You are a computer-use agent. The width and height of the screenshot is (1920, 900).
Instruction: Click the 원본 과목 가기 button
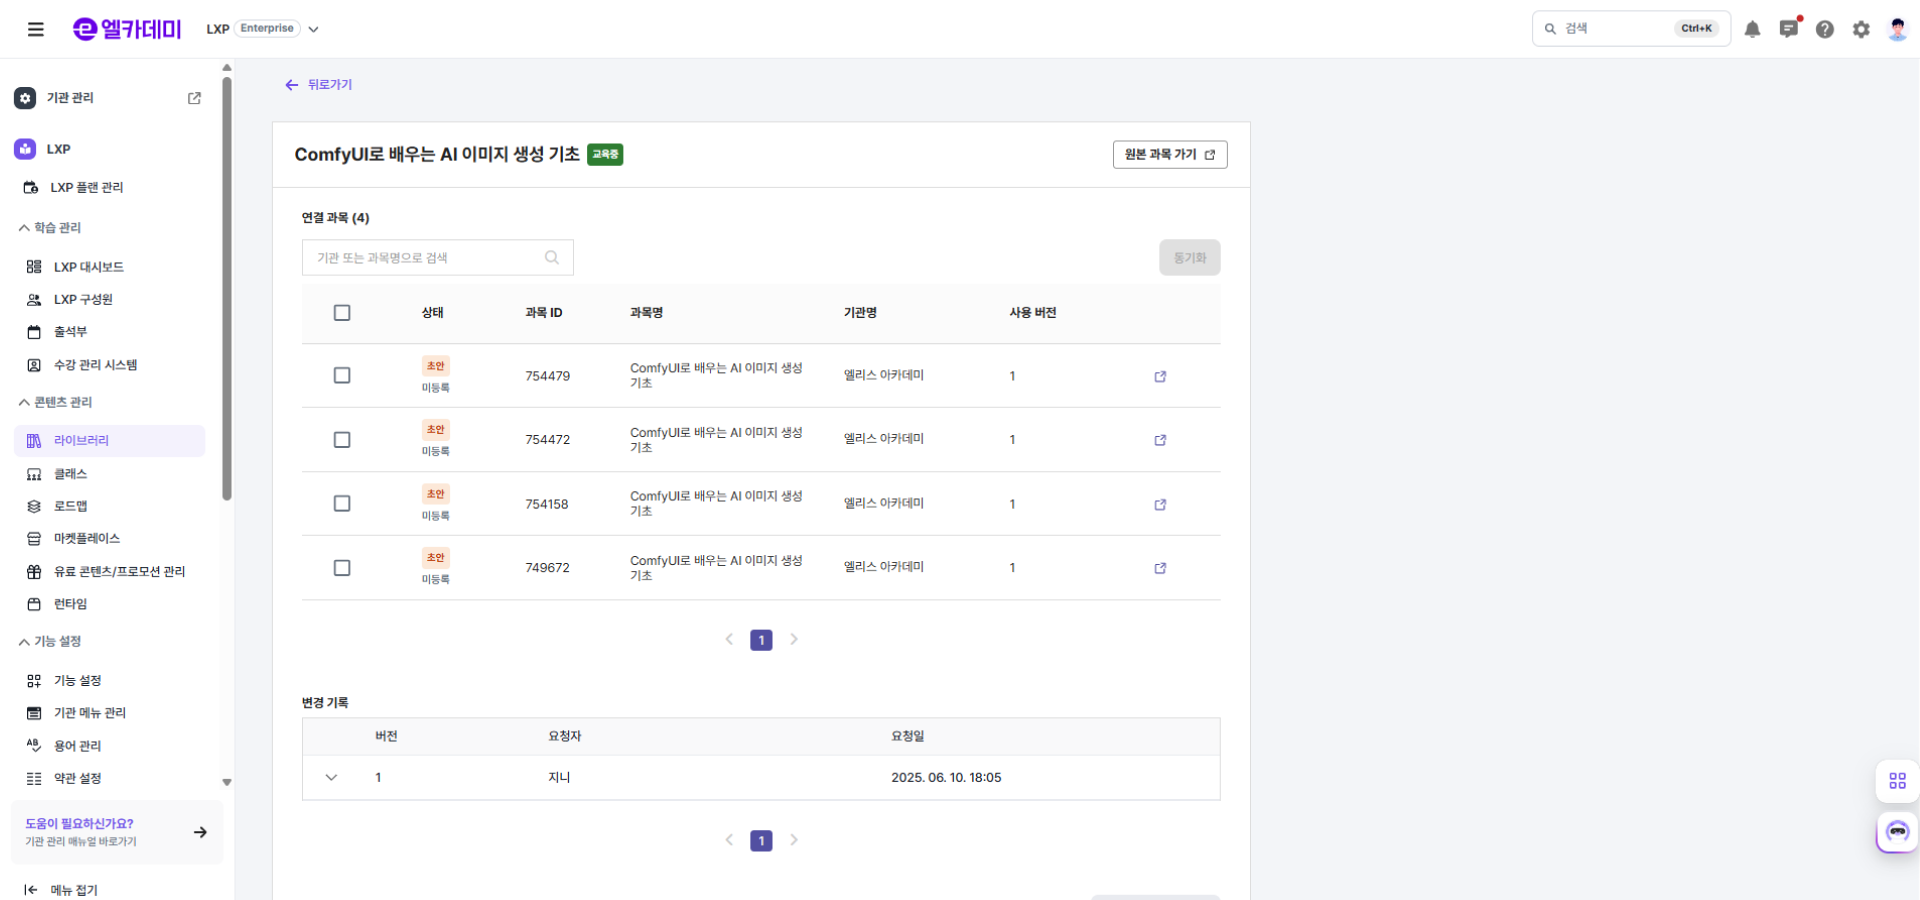tap(1169, 155)
